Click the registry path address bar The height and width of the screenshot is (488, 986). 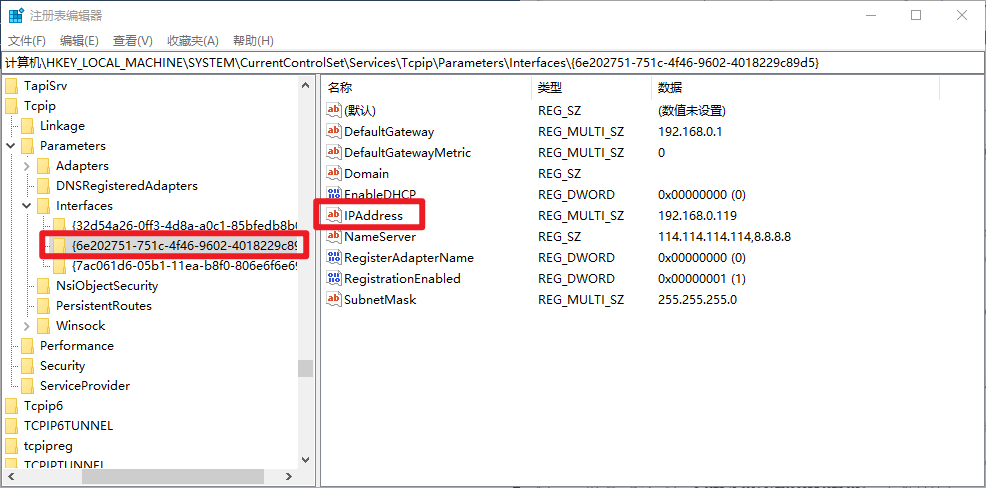pyautogui.click(x=493, y=63)
